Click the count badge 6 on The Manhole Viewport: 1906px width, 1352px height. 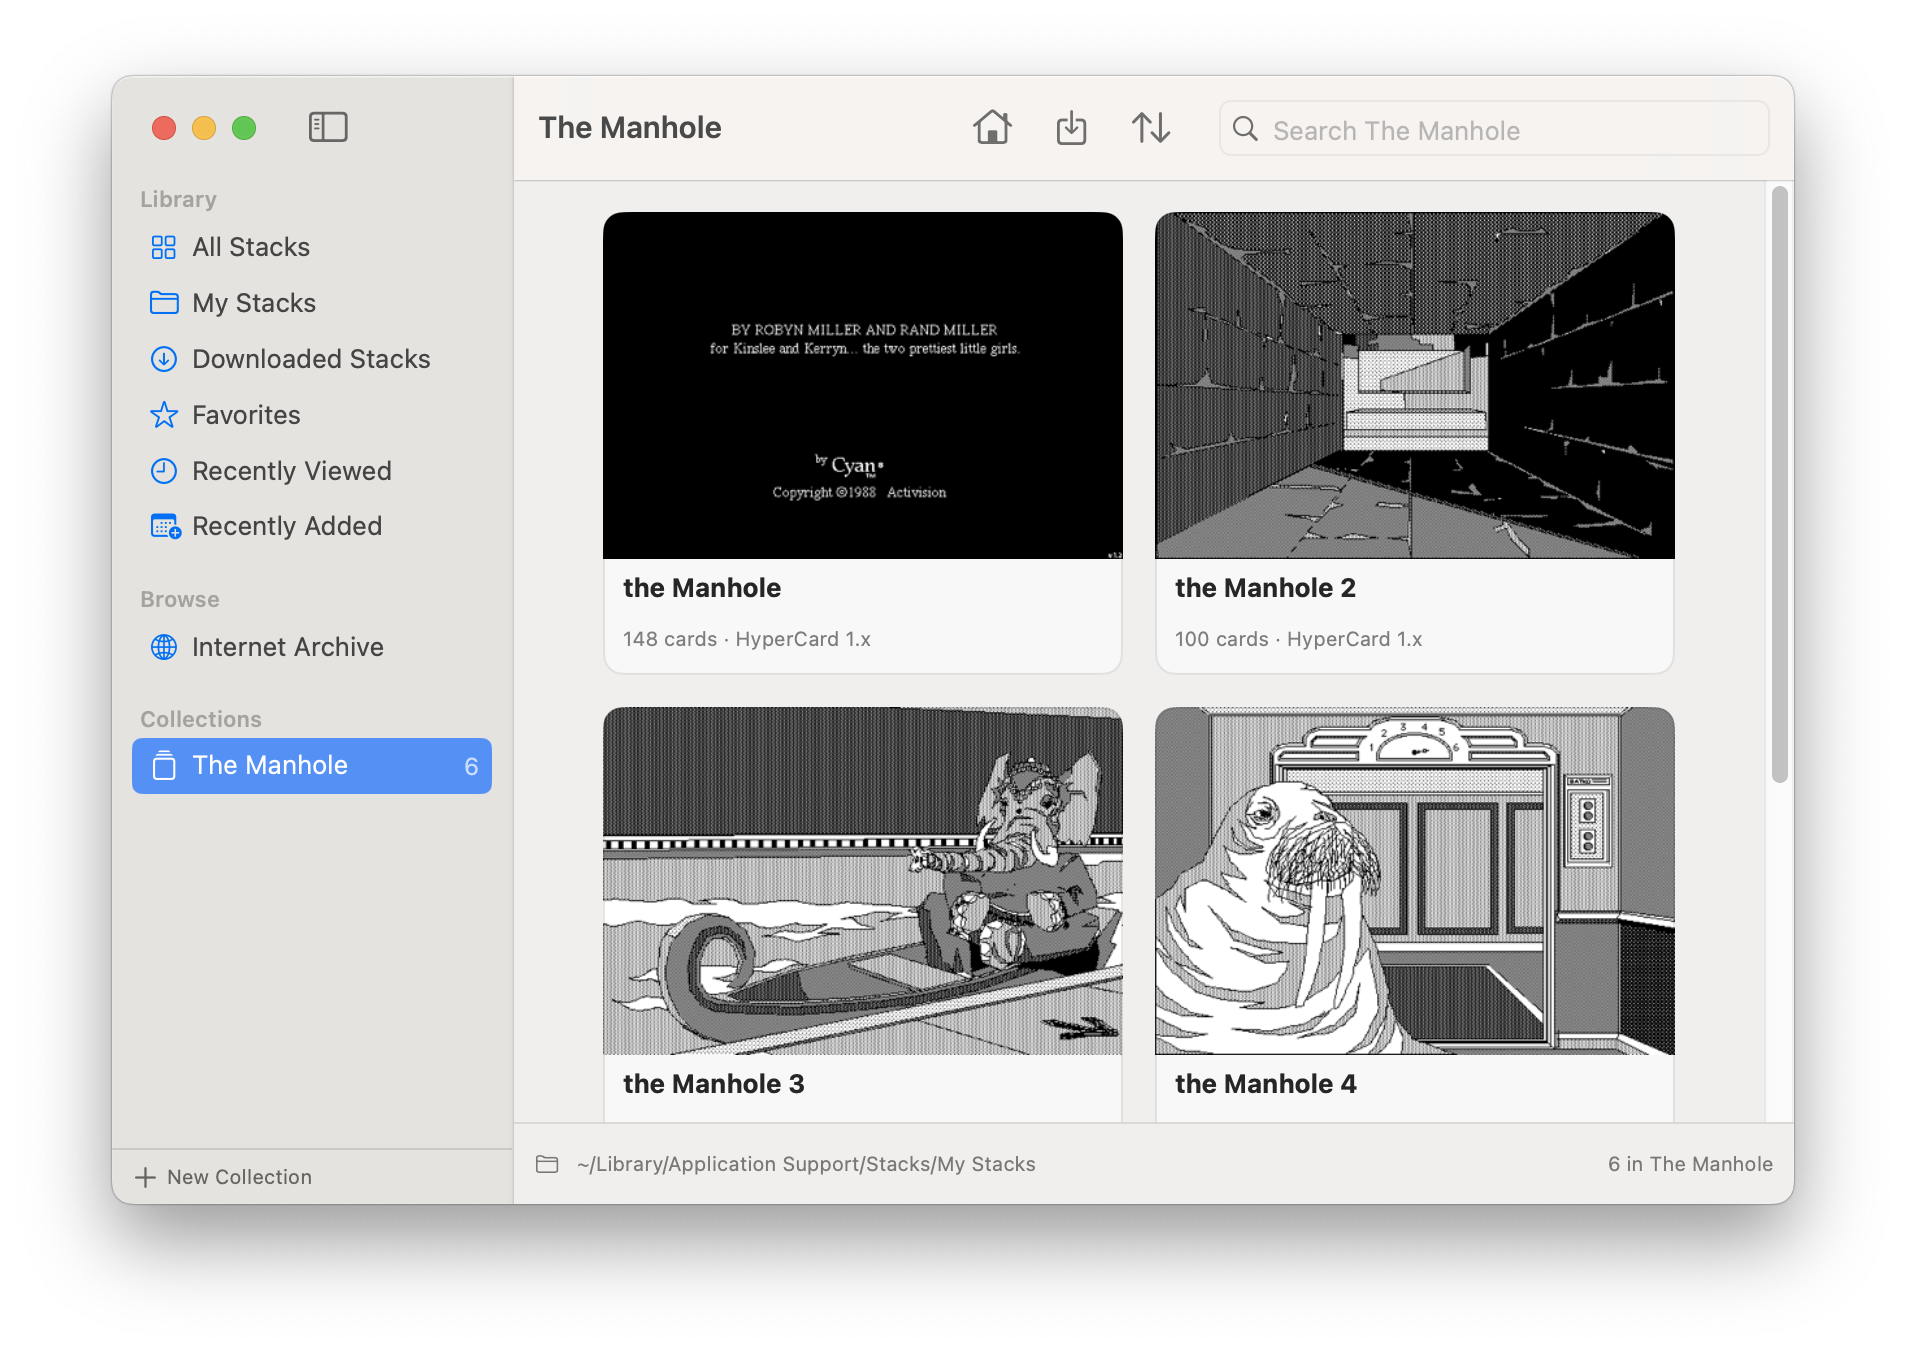point(471,767)
